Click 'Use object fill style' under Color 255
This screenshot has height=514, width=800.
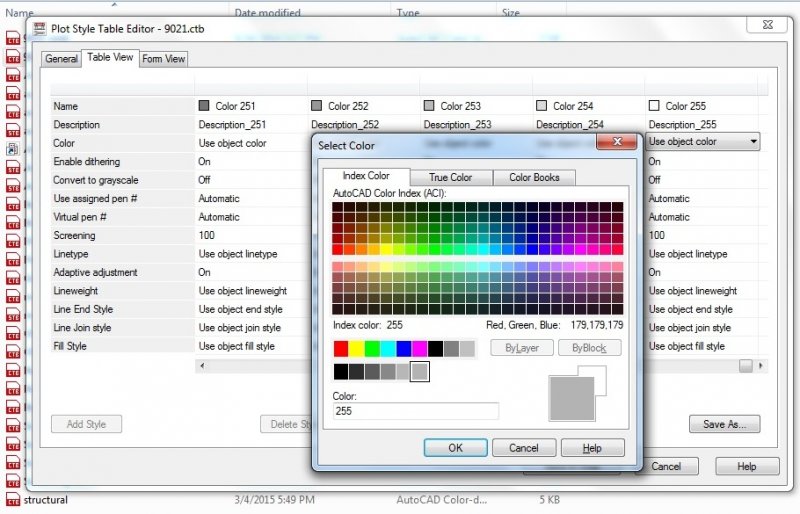pos(687,346)
